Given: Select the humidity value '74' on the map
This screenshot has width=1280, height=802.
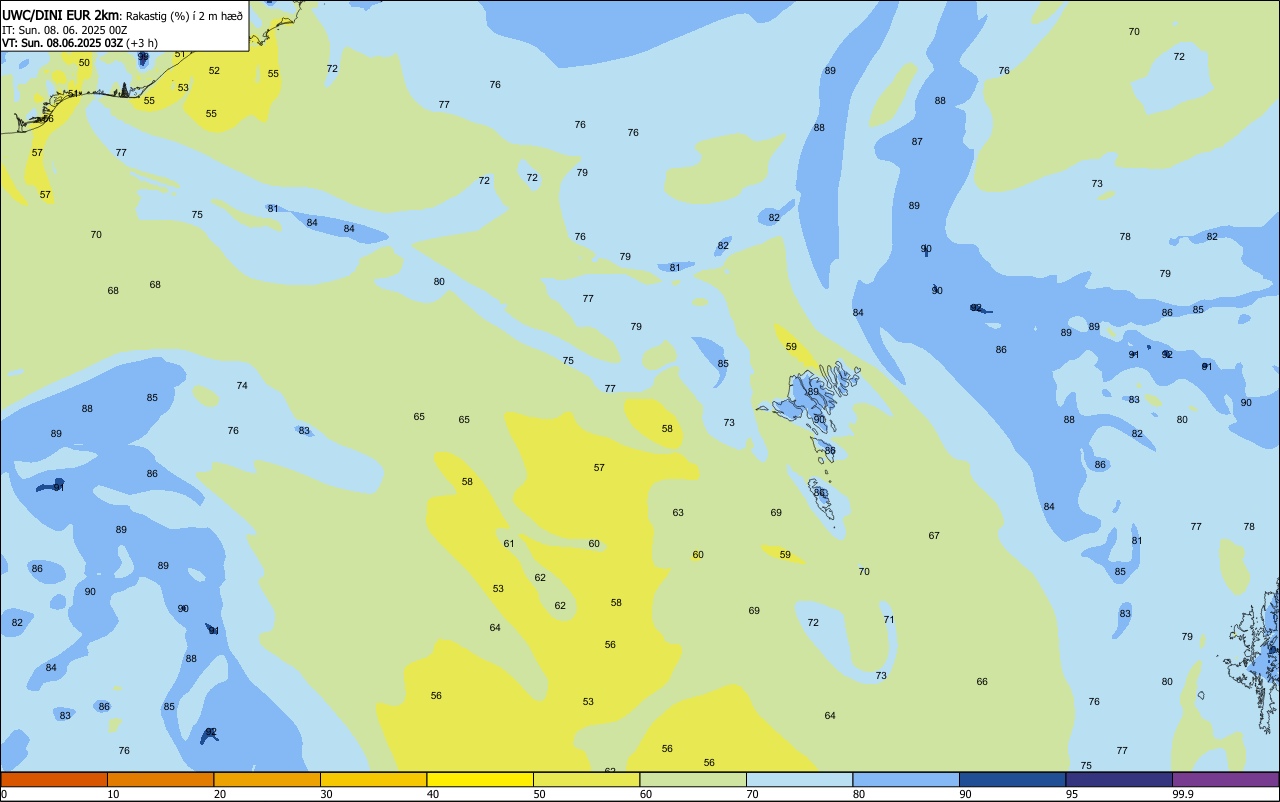Looking at the screenshot, I should tap(242, 386).
